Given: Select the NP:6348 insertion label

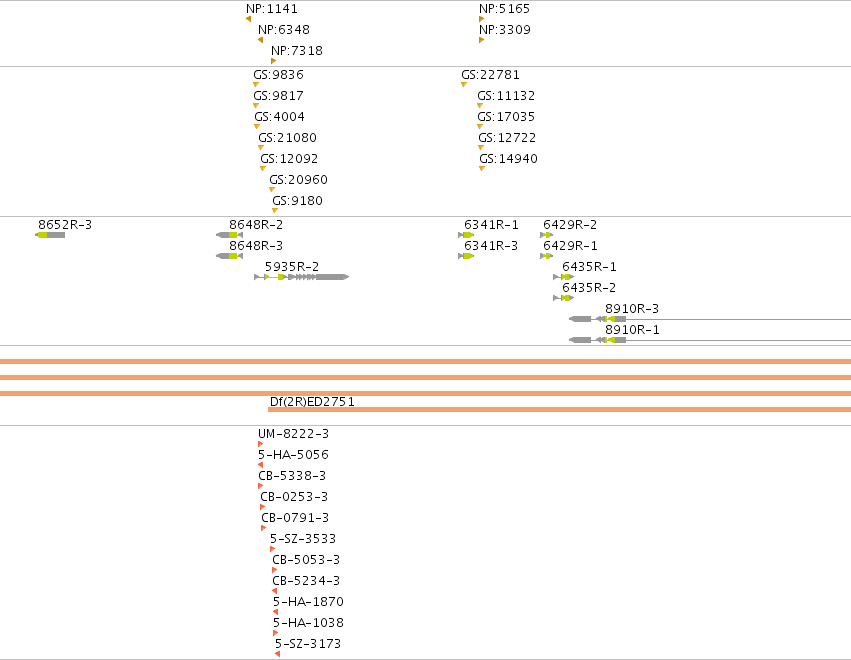Looking at the screenshot, I should (284, 30).
